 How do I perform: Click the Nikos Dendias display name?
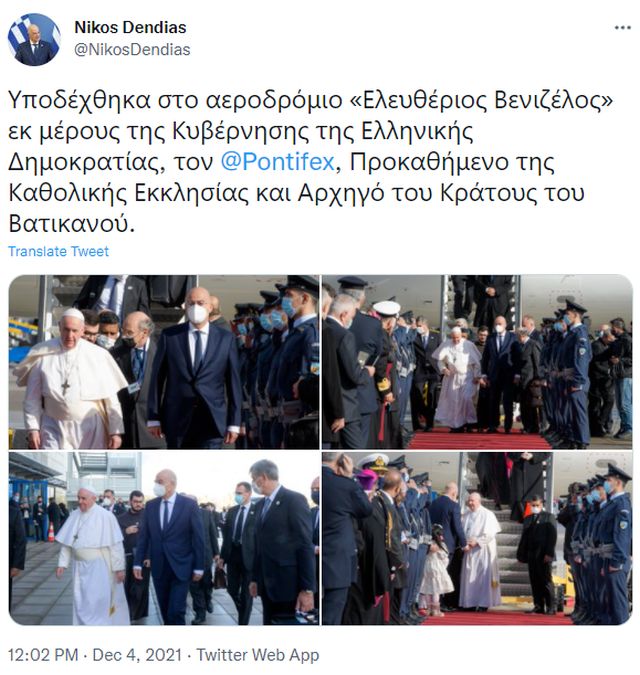pyautogui.click(x=130, y=28)
